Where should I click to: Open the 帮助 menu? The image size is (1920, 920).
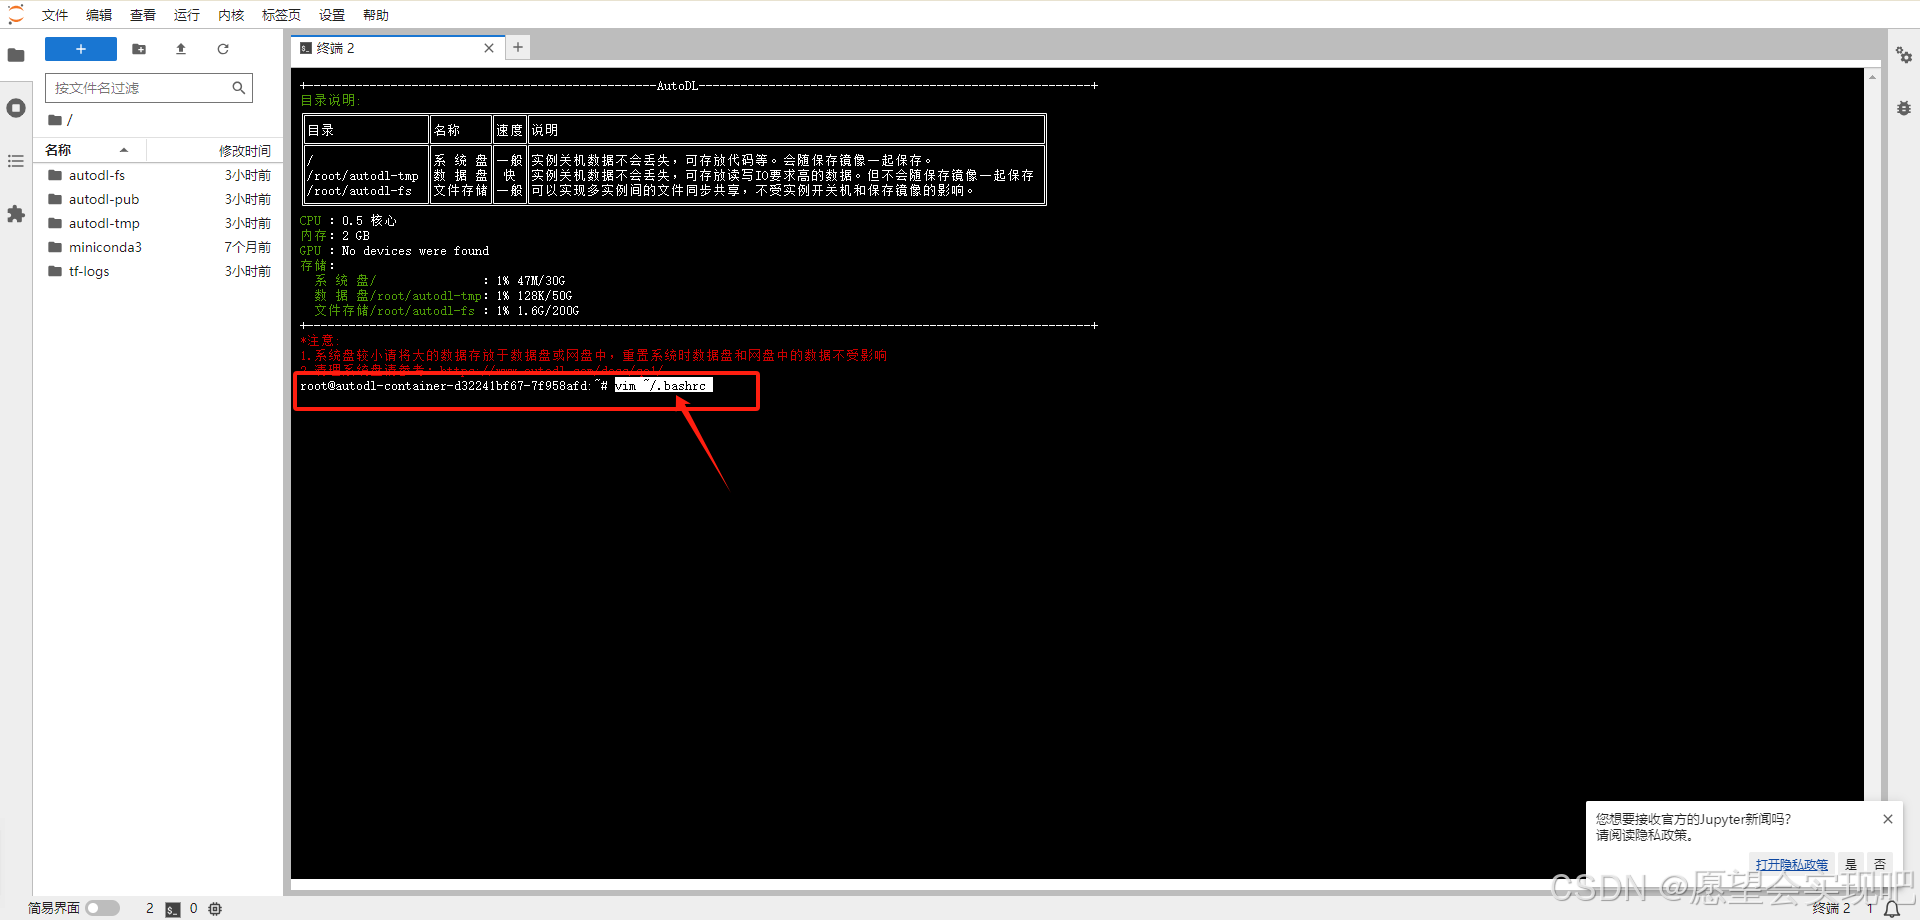pos(376,15)
